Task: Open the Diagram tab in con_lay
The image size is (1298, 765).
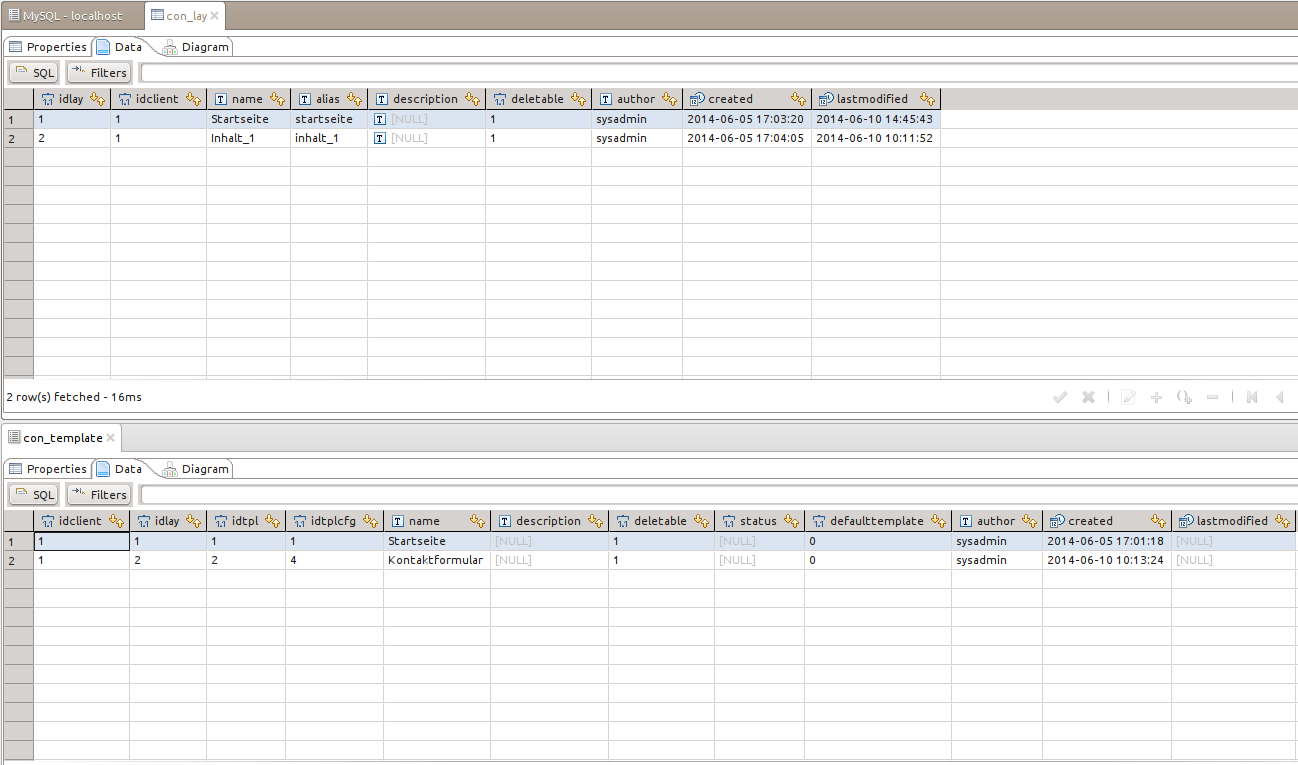Action: tap(196, 47)
